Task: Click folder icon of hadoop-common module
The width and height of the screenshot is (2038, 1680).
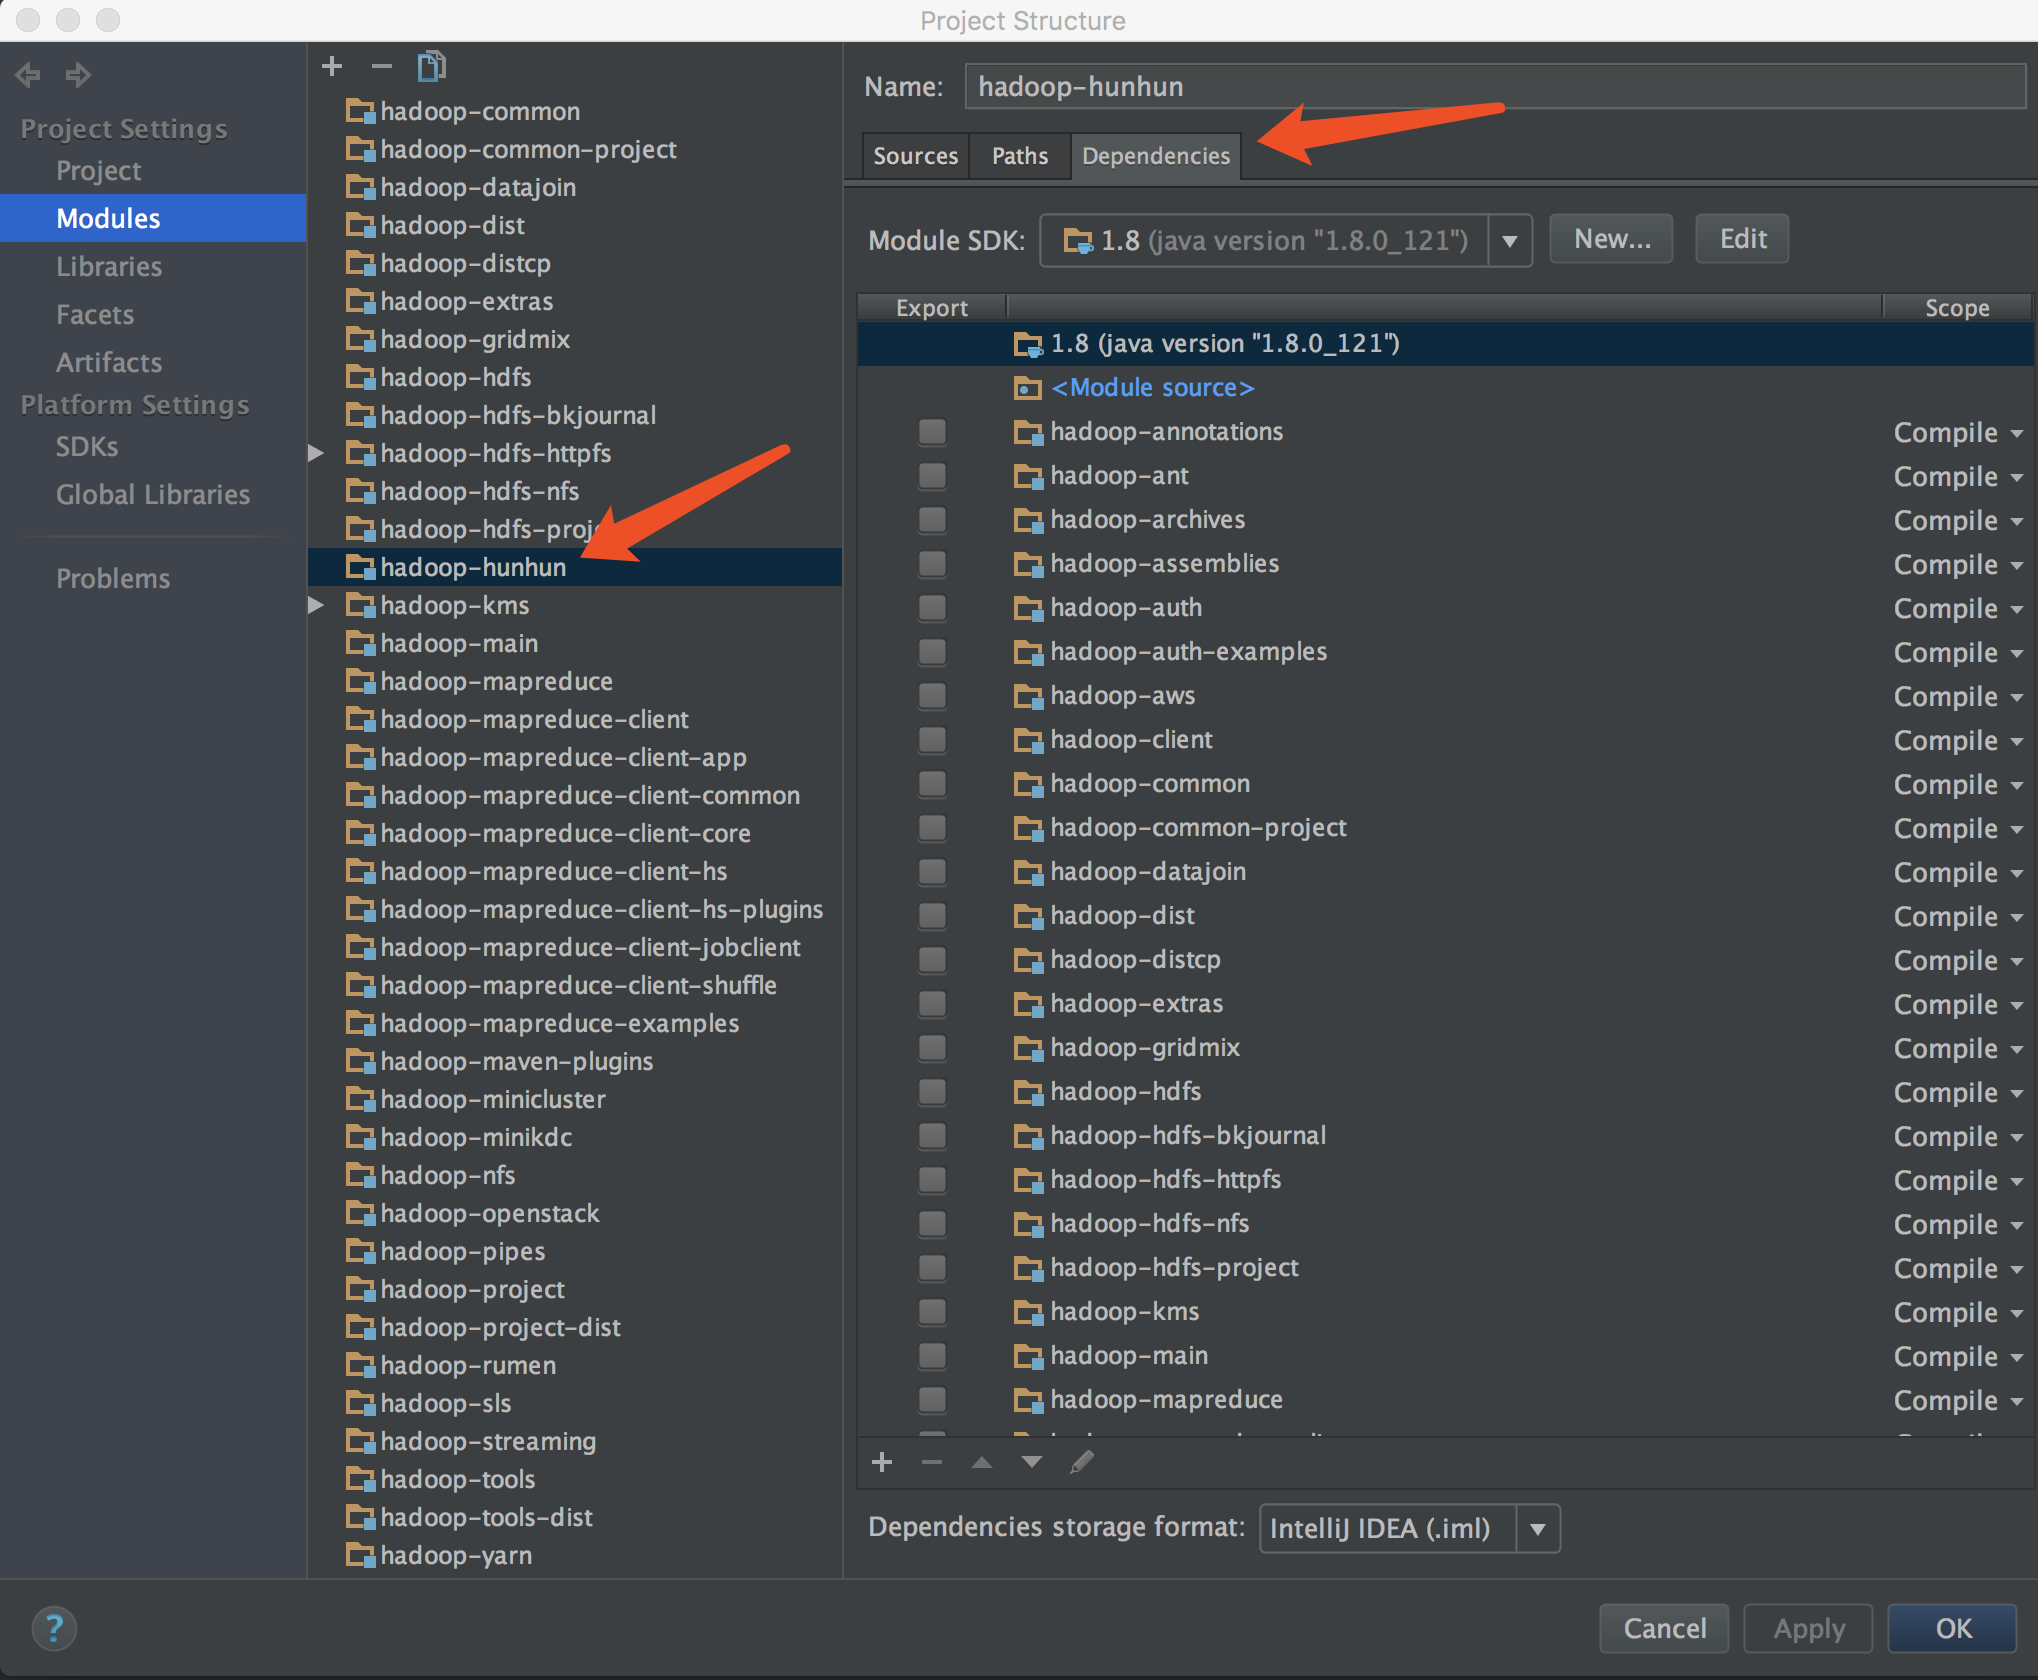Action: (x=360, y=111)
